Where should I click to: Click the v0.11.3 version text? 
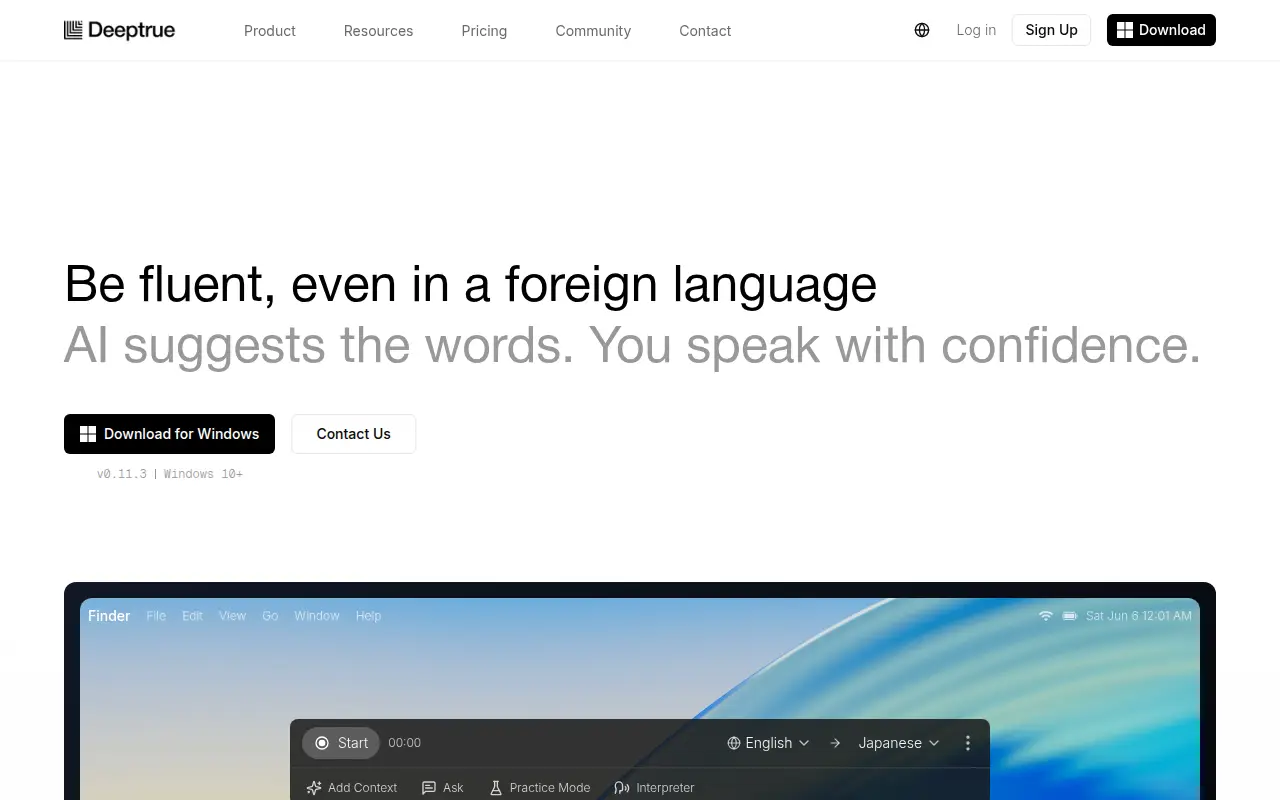click(122, 474)
